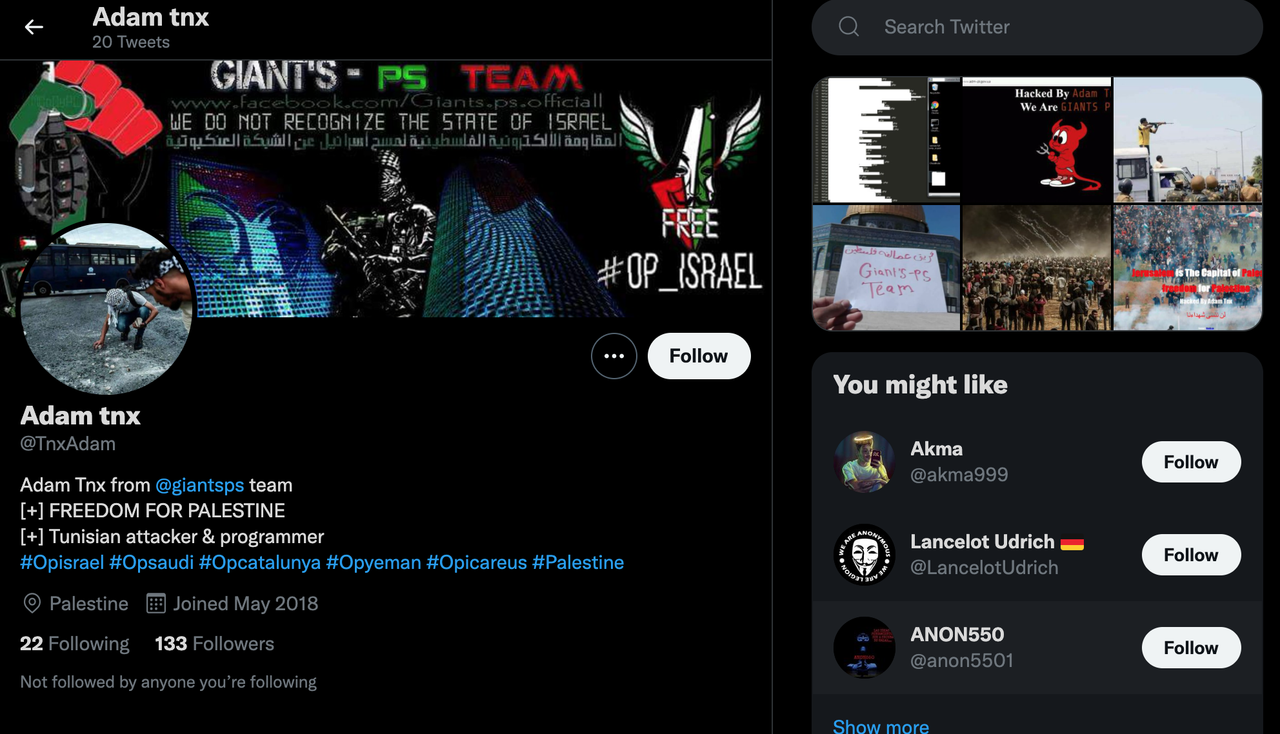Click the '[+] FREEDOM FOR PALESTINE' bio line
The width and height of the screenshot is (1280, 734).
point(153,511)
